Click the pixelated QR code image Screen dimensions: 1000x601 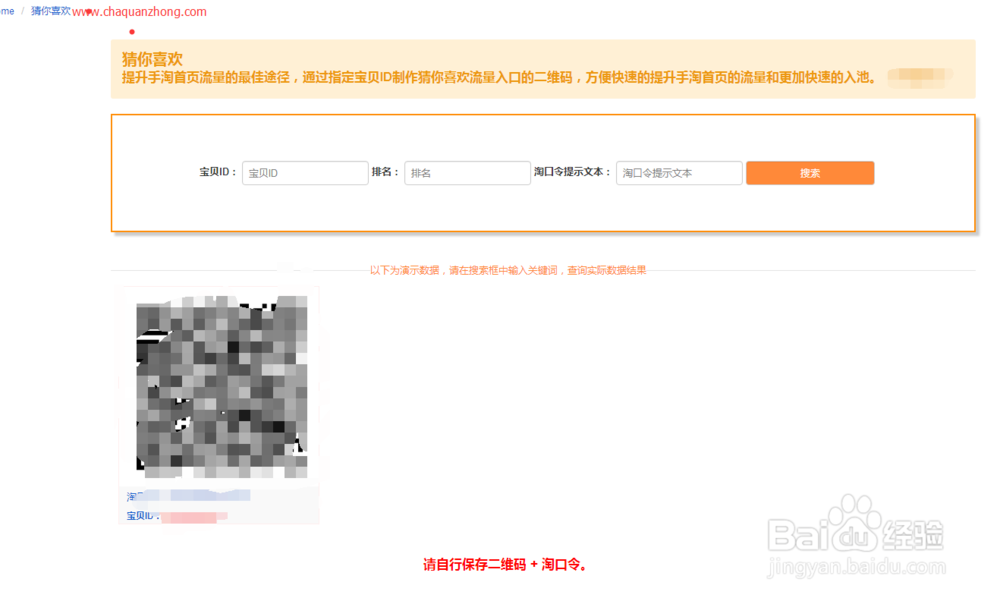point(221,387)
